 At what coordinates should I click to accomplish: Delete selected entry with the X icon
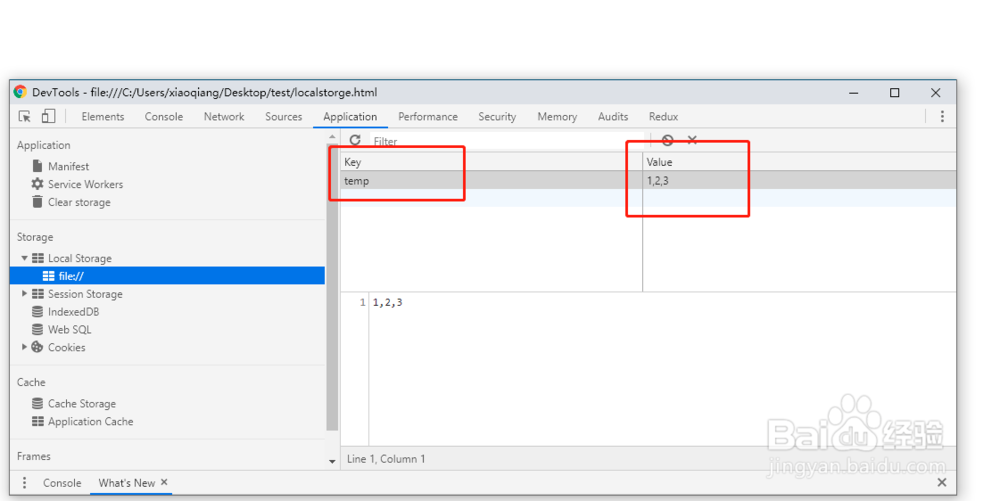(692, 140)
